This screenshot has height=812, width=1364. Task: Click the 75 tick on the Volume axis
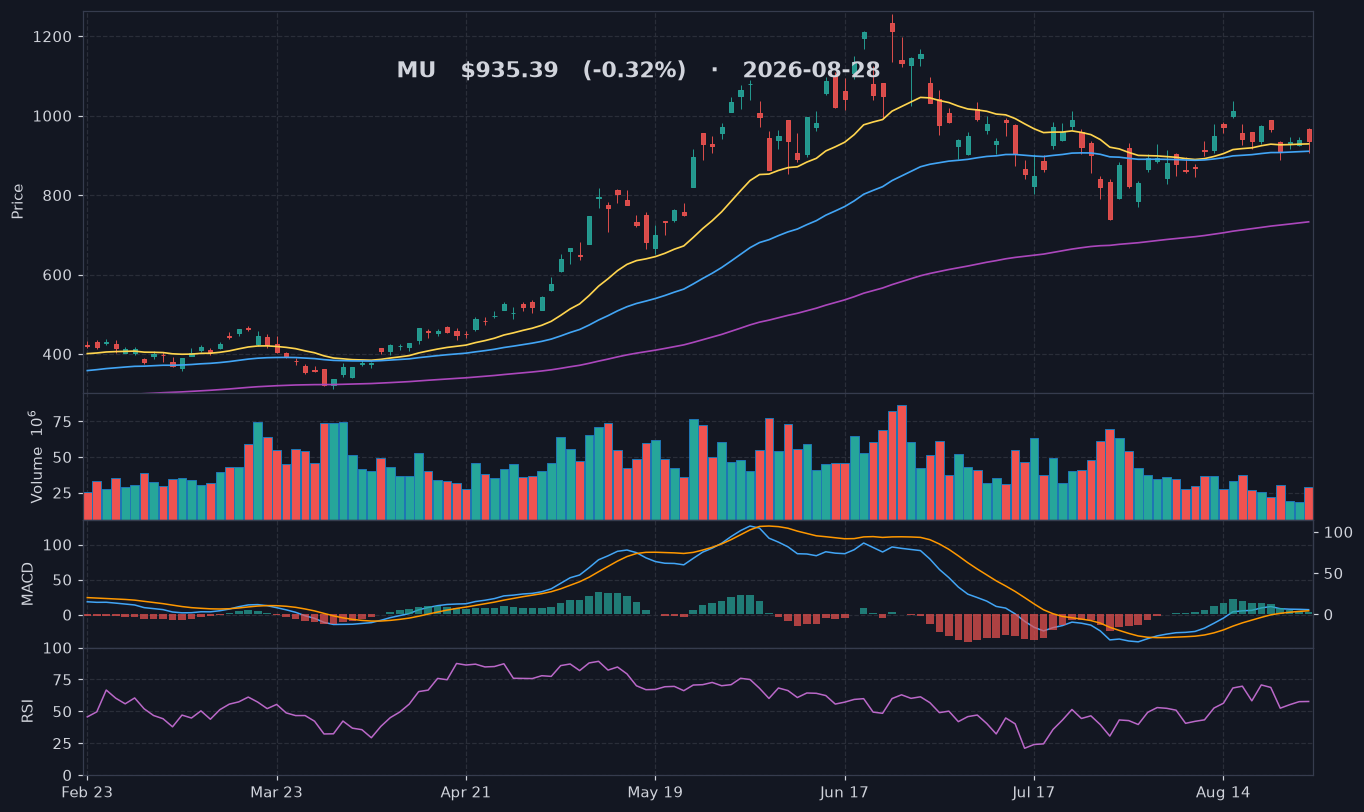pos(63,422)
